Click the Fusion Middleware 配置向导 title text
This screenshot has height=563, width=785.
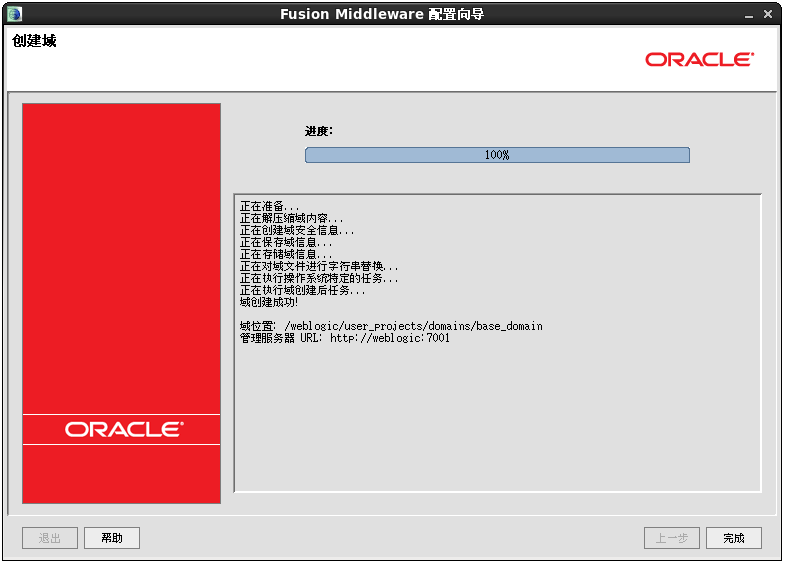382,14
